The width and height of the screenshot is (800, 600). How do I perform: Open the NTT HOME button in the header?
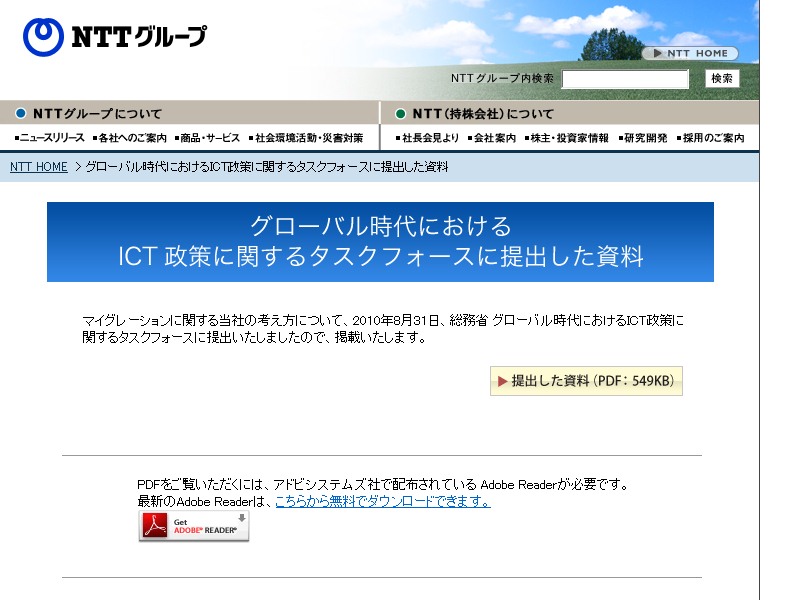(690, 53)
